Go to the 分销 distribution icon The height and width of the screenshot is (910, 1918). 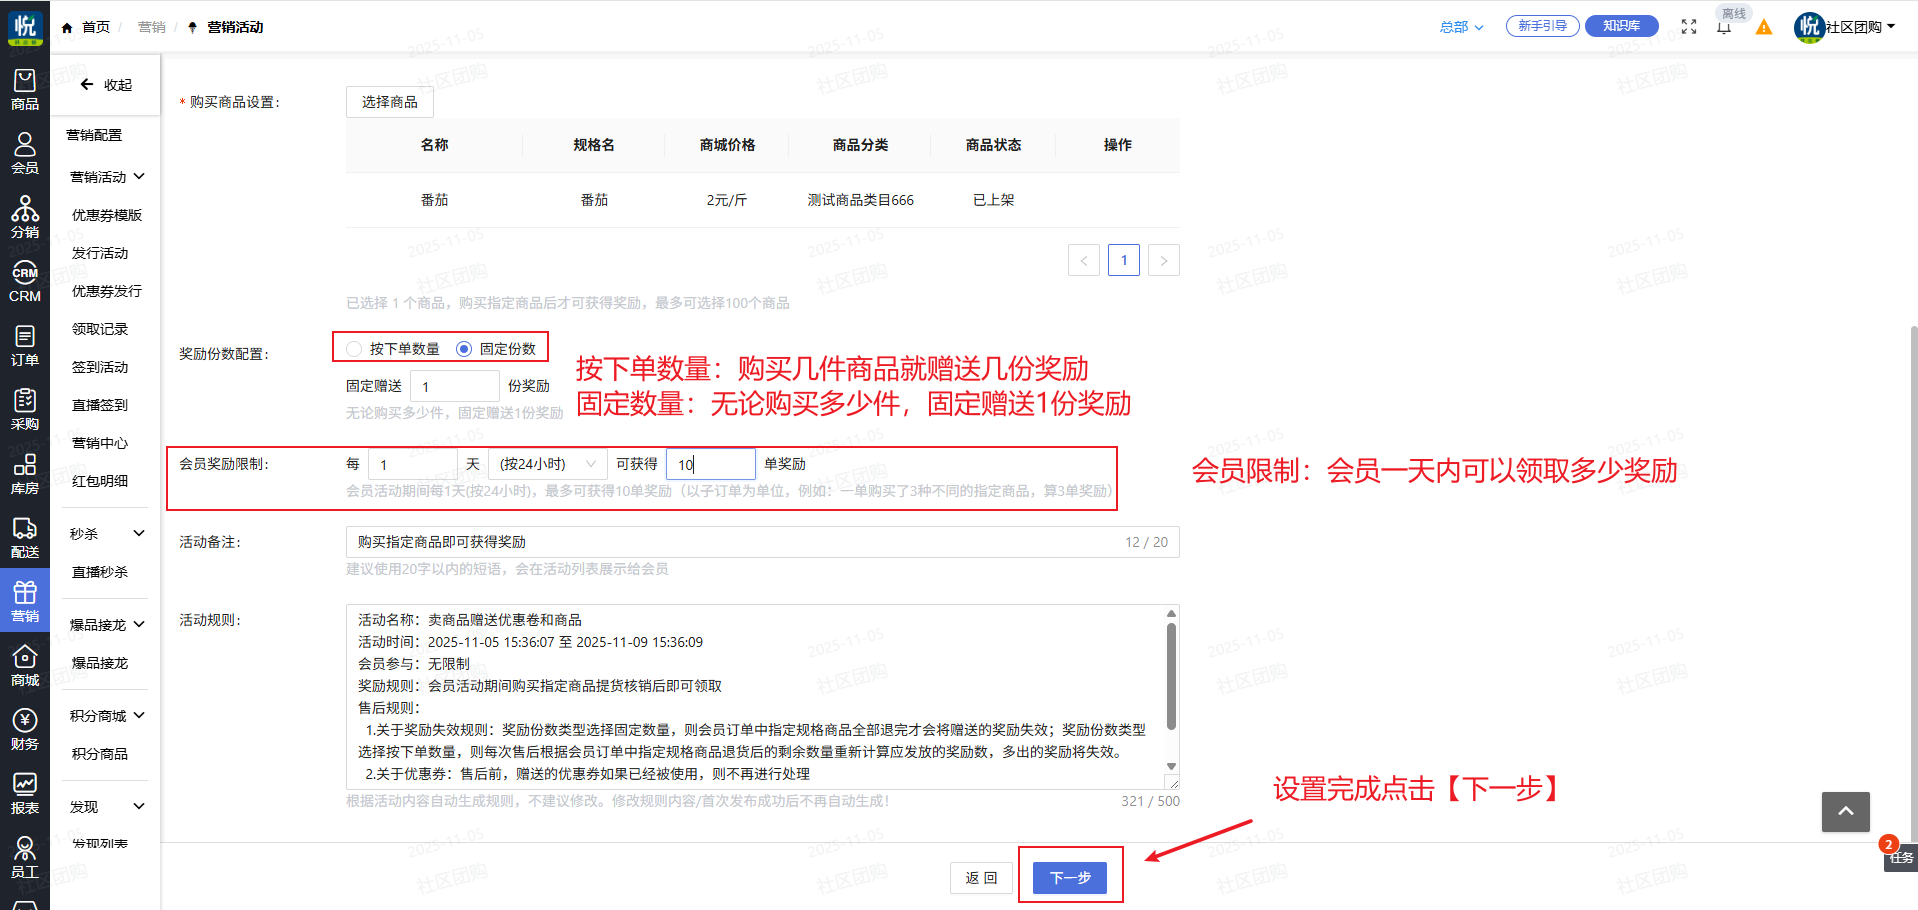pyautogui.click(x=25, y=217)
